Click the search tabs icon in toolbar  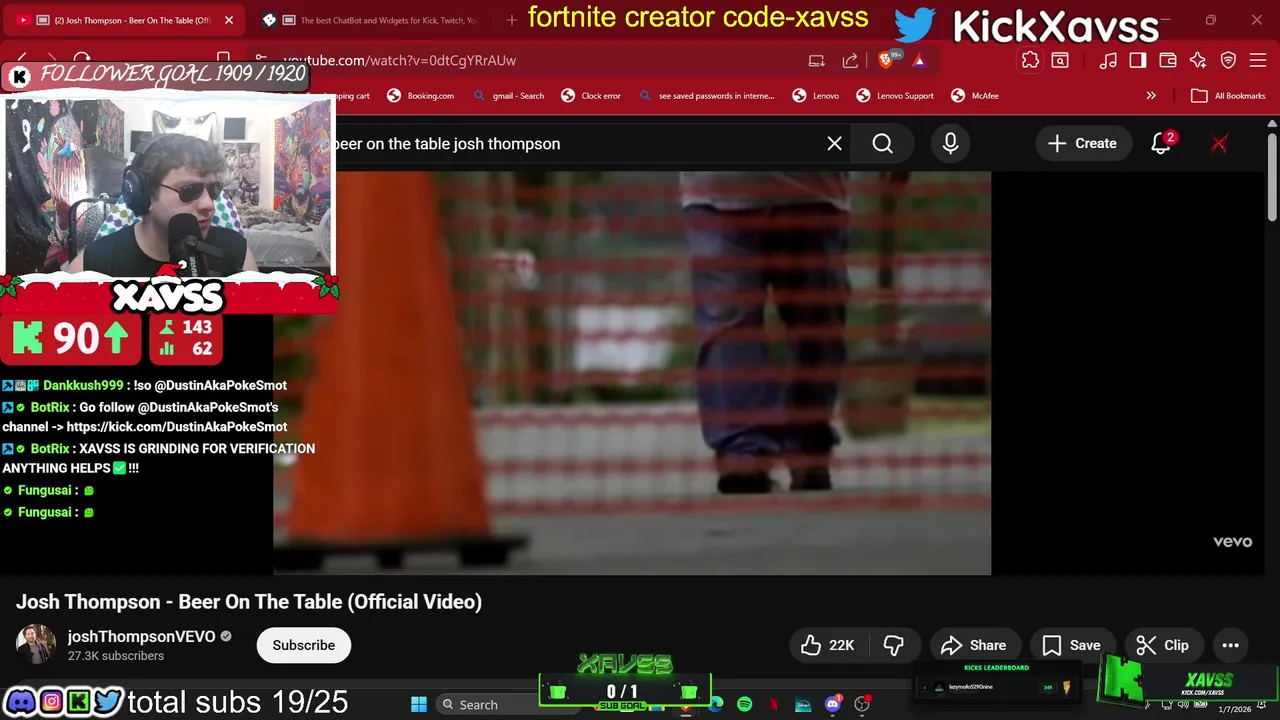(x=1060, y=60)
